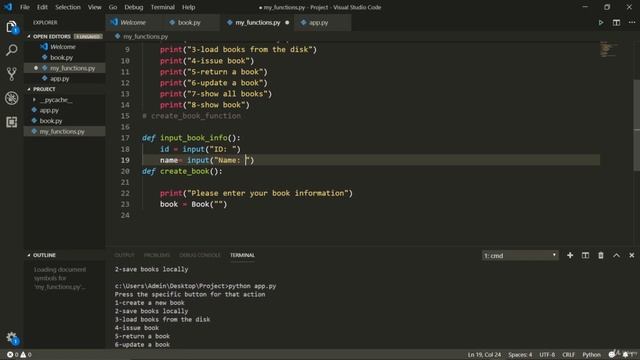Open the File menu

point(25,7)
